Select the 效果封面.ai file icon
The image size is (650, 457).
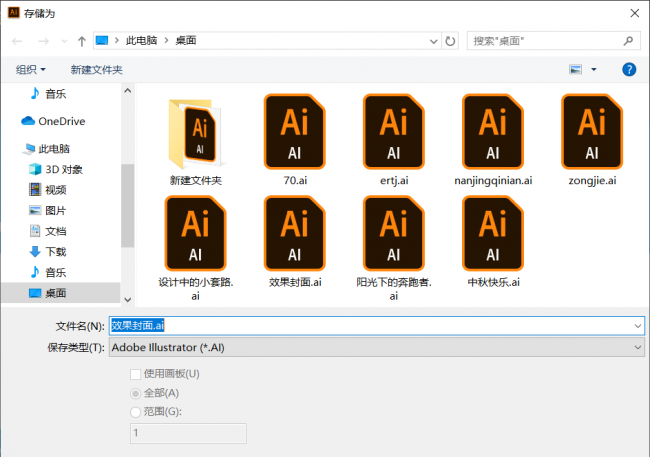(x=294, y=233)
